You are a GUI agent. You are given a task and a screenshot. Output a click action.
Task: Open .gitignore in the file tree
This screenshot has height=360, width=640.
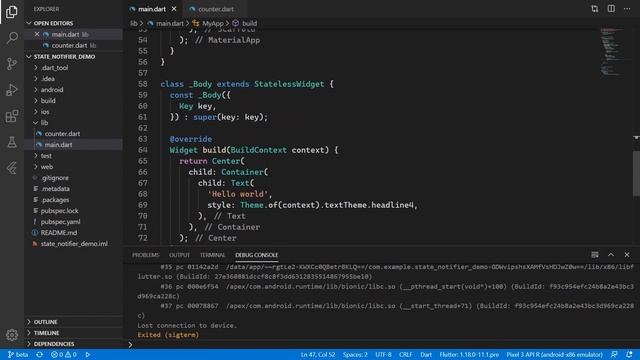(73, 178)
